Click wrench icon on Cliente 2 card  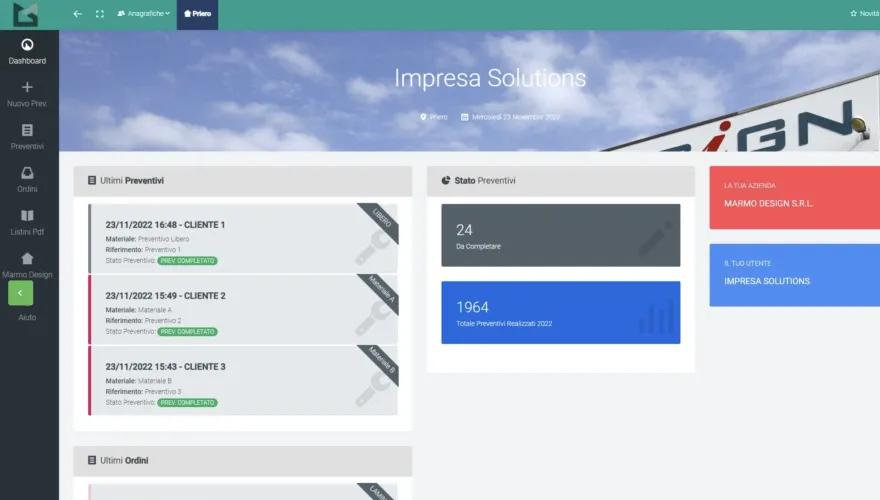pos(372,319)
